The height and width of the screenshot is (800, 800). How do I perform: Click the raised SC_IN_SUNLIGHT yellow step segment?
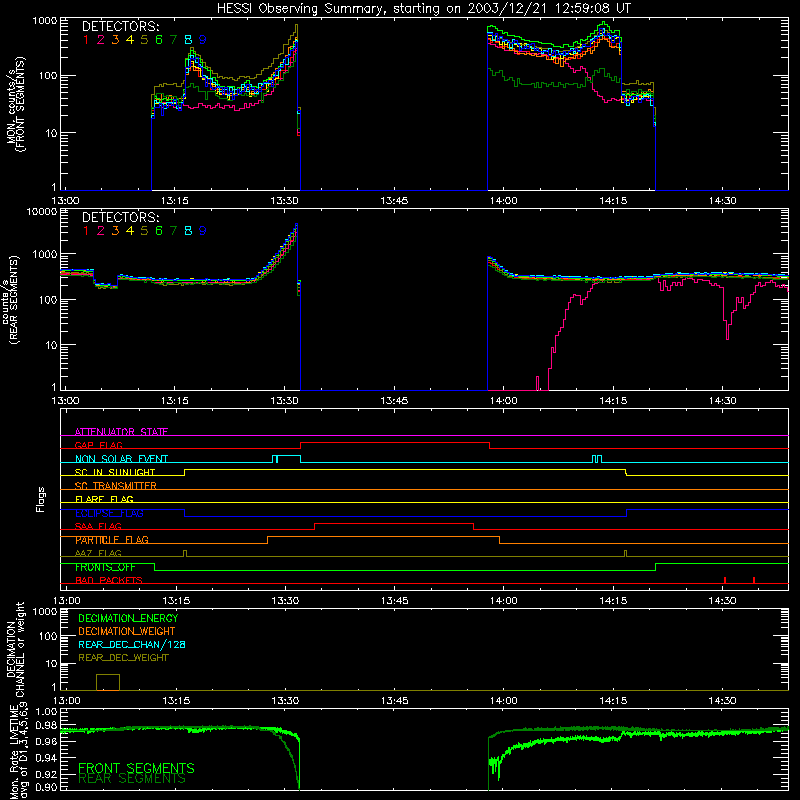[x=405, y=469]
